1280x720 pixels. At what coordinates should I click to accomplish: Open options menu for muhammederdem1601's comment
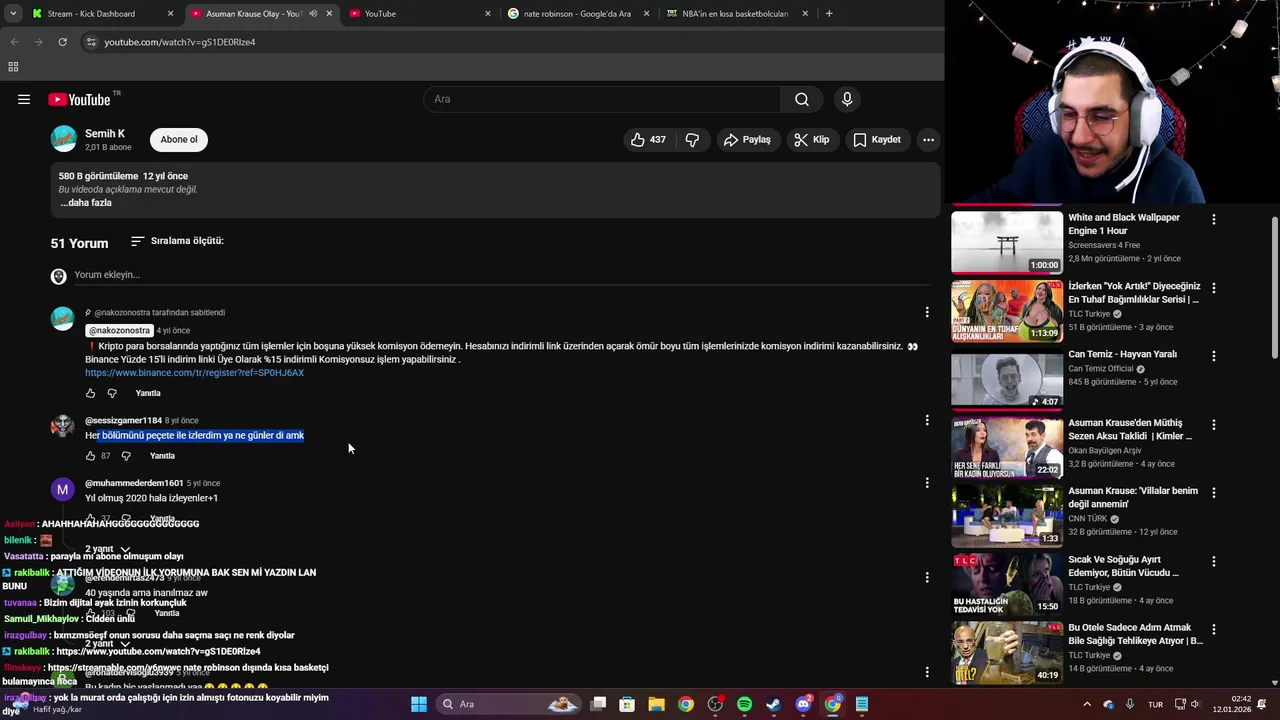click(x=927, y=482)
